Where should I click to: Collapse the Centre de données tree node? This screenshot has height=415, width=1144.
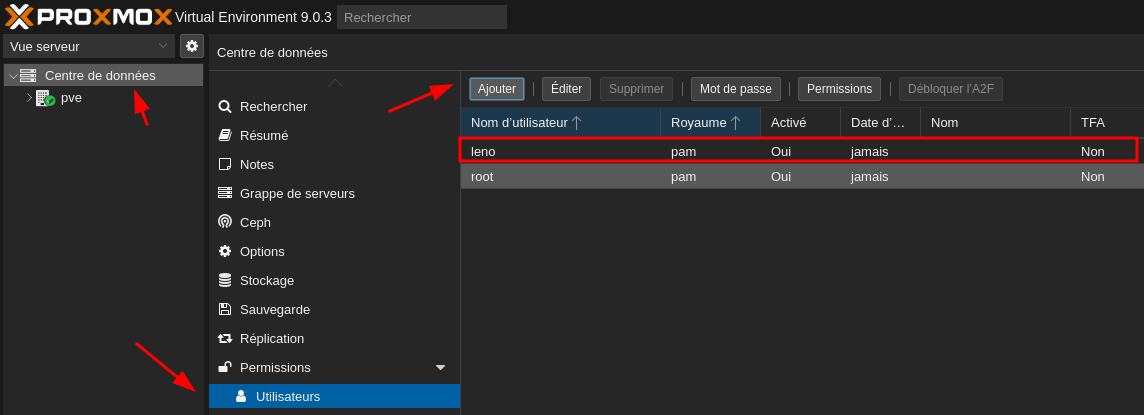coord(12,76)
